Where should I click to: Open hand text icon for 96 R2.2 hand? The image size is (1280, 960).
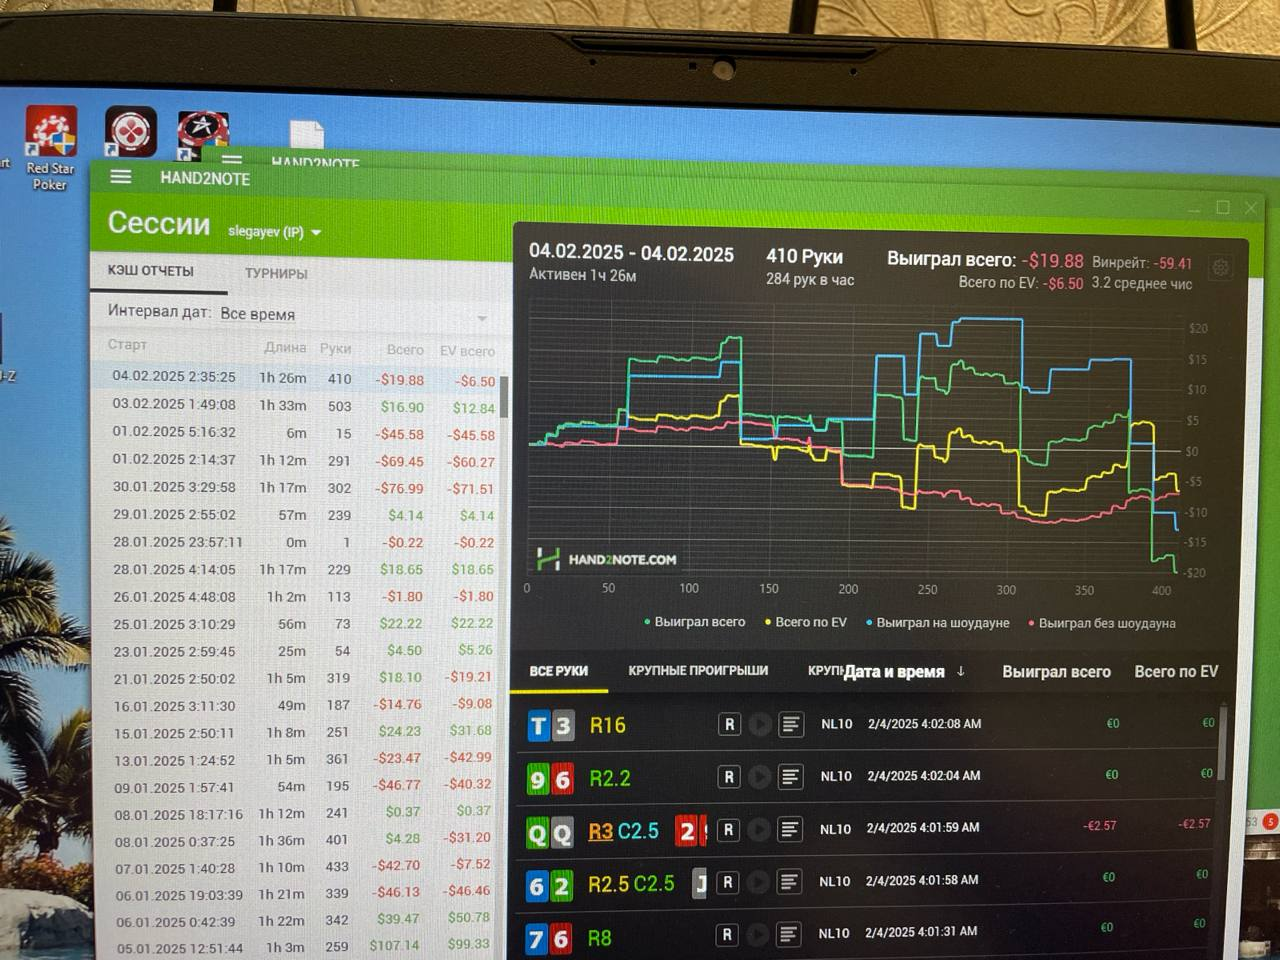[x=791, y=777]
